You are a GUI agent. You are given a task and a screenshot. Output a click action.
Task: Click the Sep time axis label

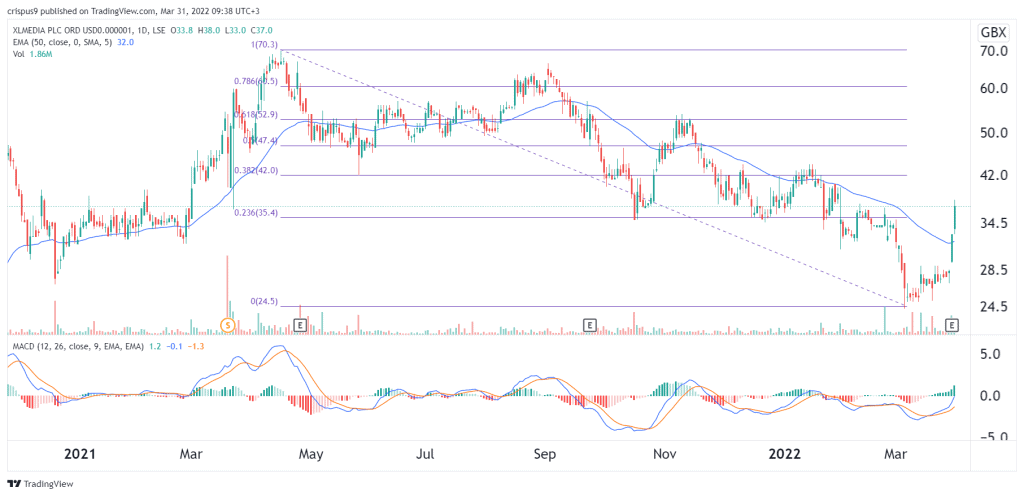(x=545, y=454)
